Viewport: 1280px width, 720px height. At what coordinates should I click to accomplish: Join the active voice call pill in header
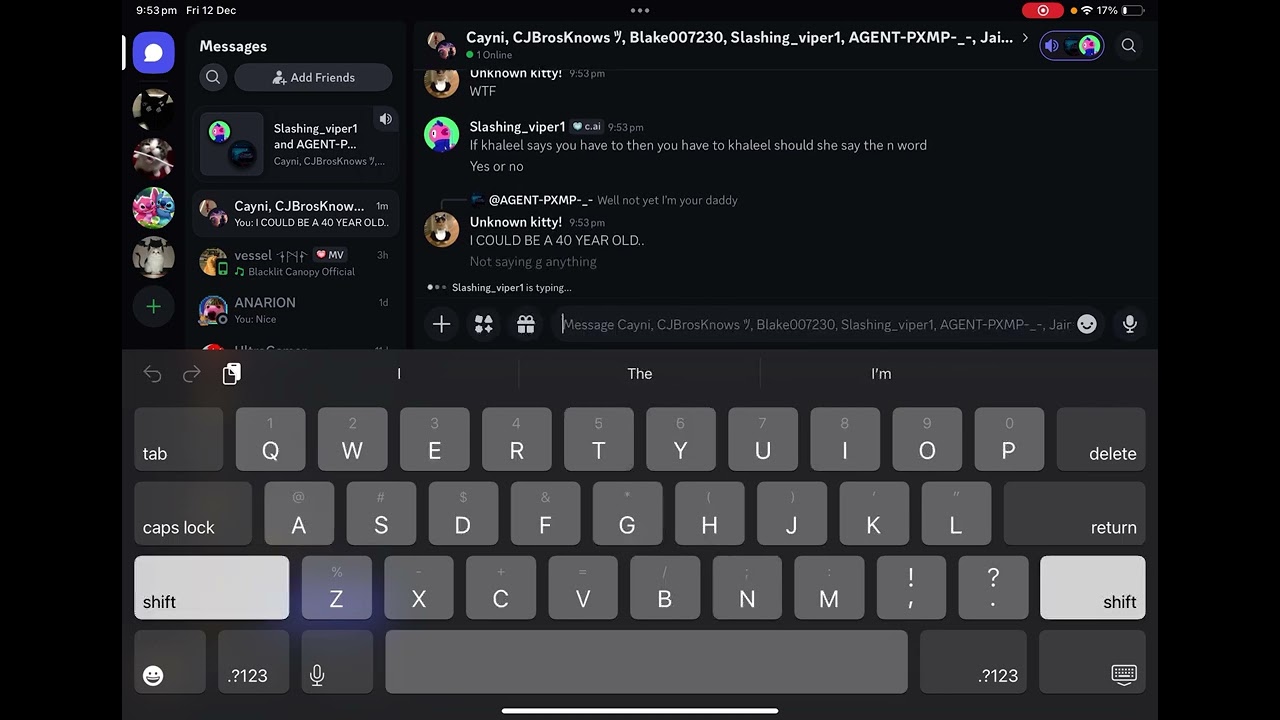[x=1071, y=45]
